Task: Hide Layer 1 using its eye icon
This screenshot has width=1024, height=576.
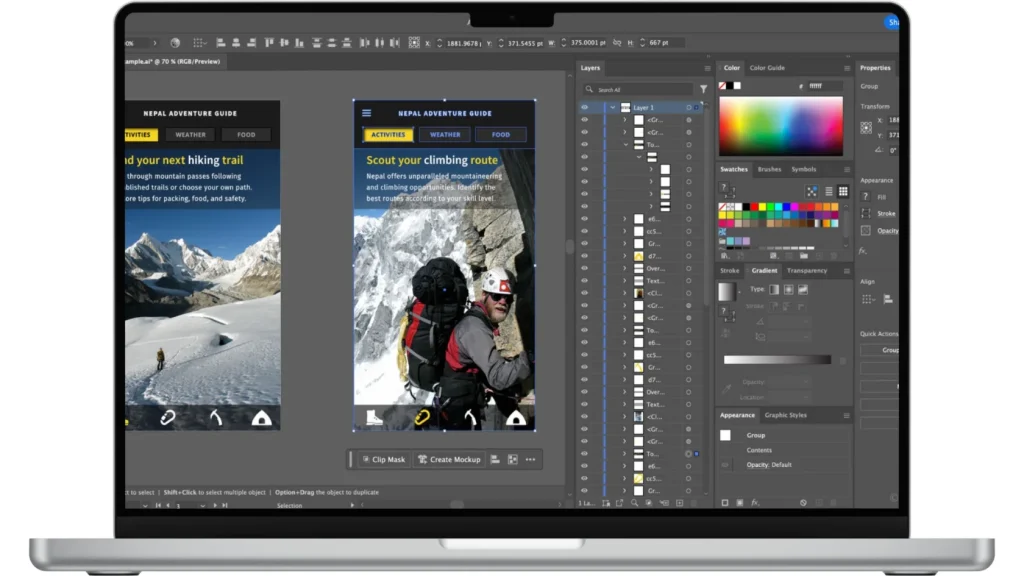Action: (585, 107)
